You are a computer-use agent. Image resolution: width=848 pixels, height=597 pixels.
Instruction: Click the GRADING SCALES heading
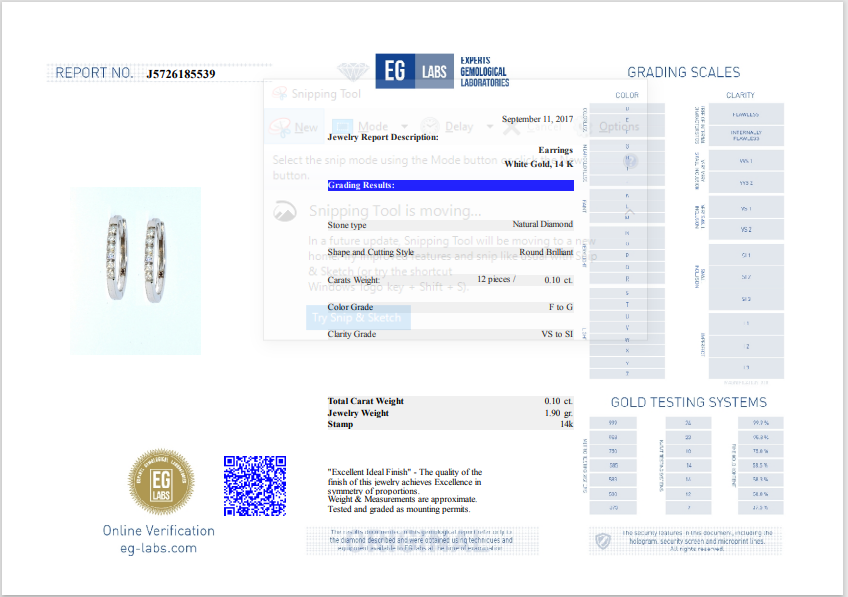point(684,72)
